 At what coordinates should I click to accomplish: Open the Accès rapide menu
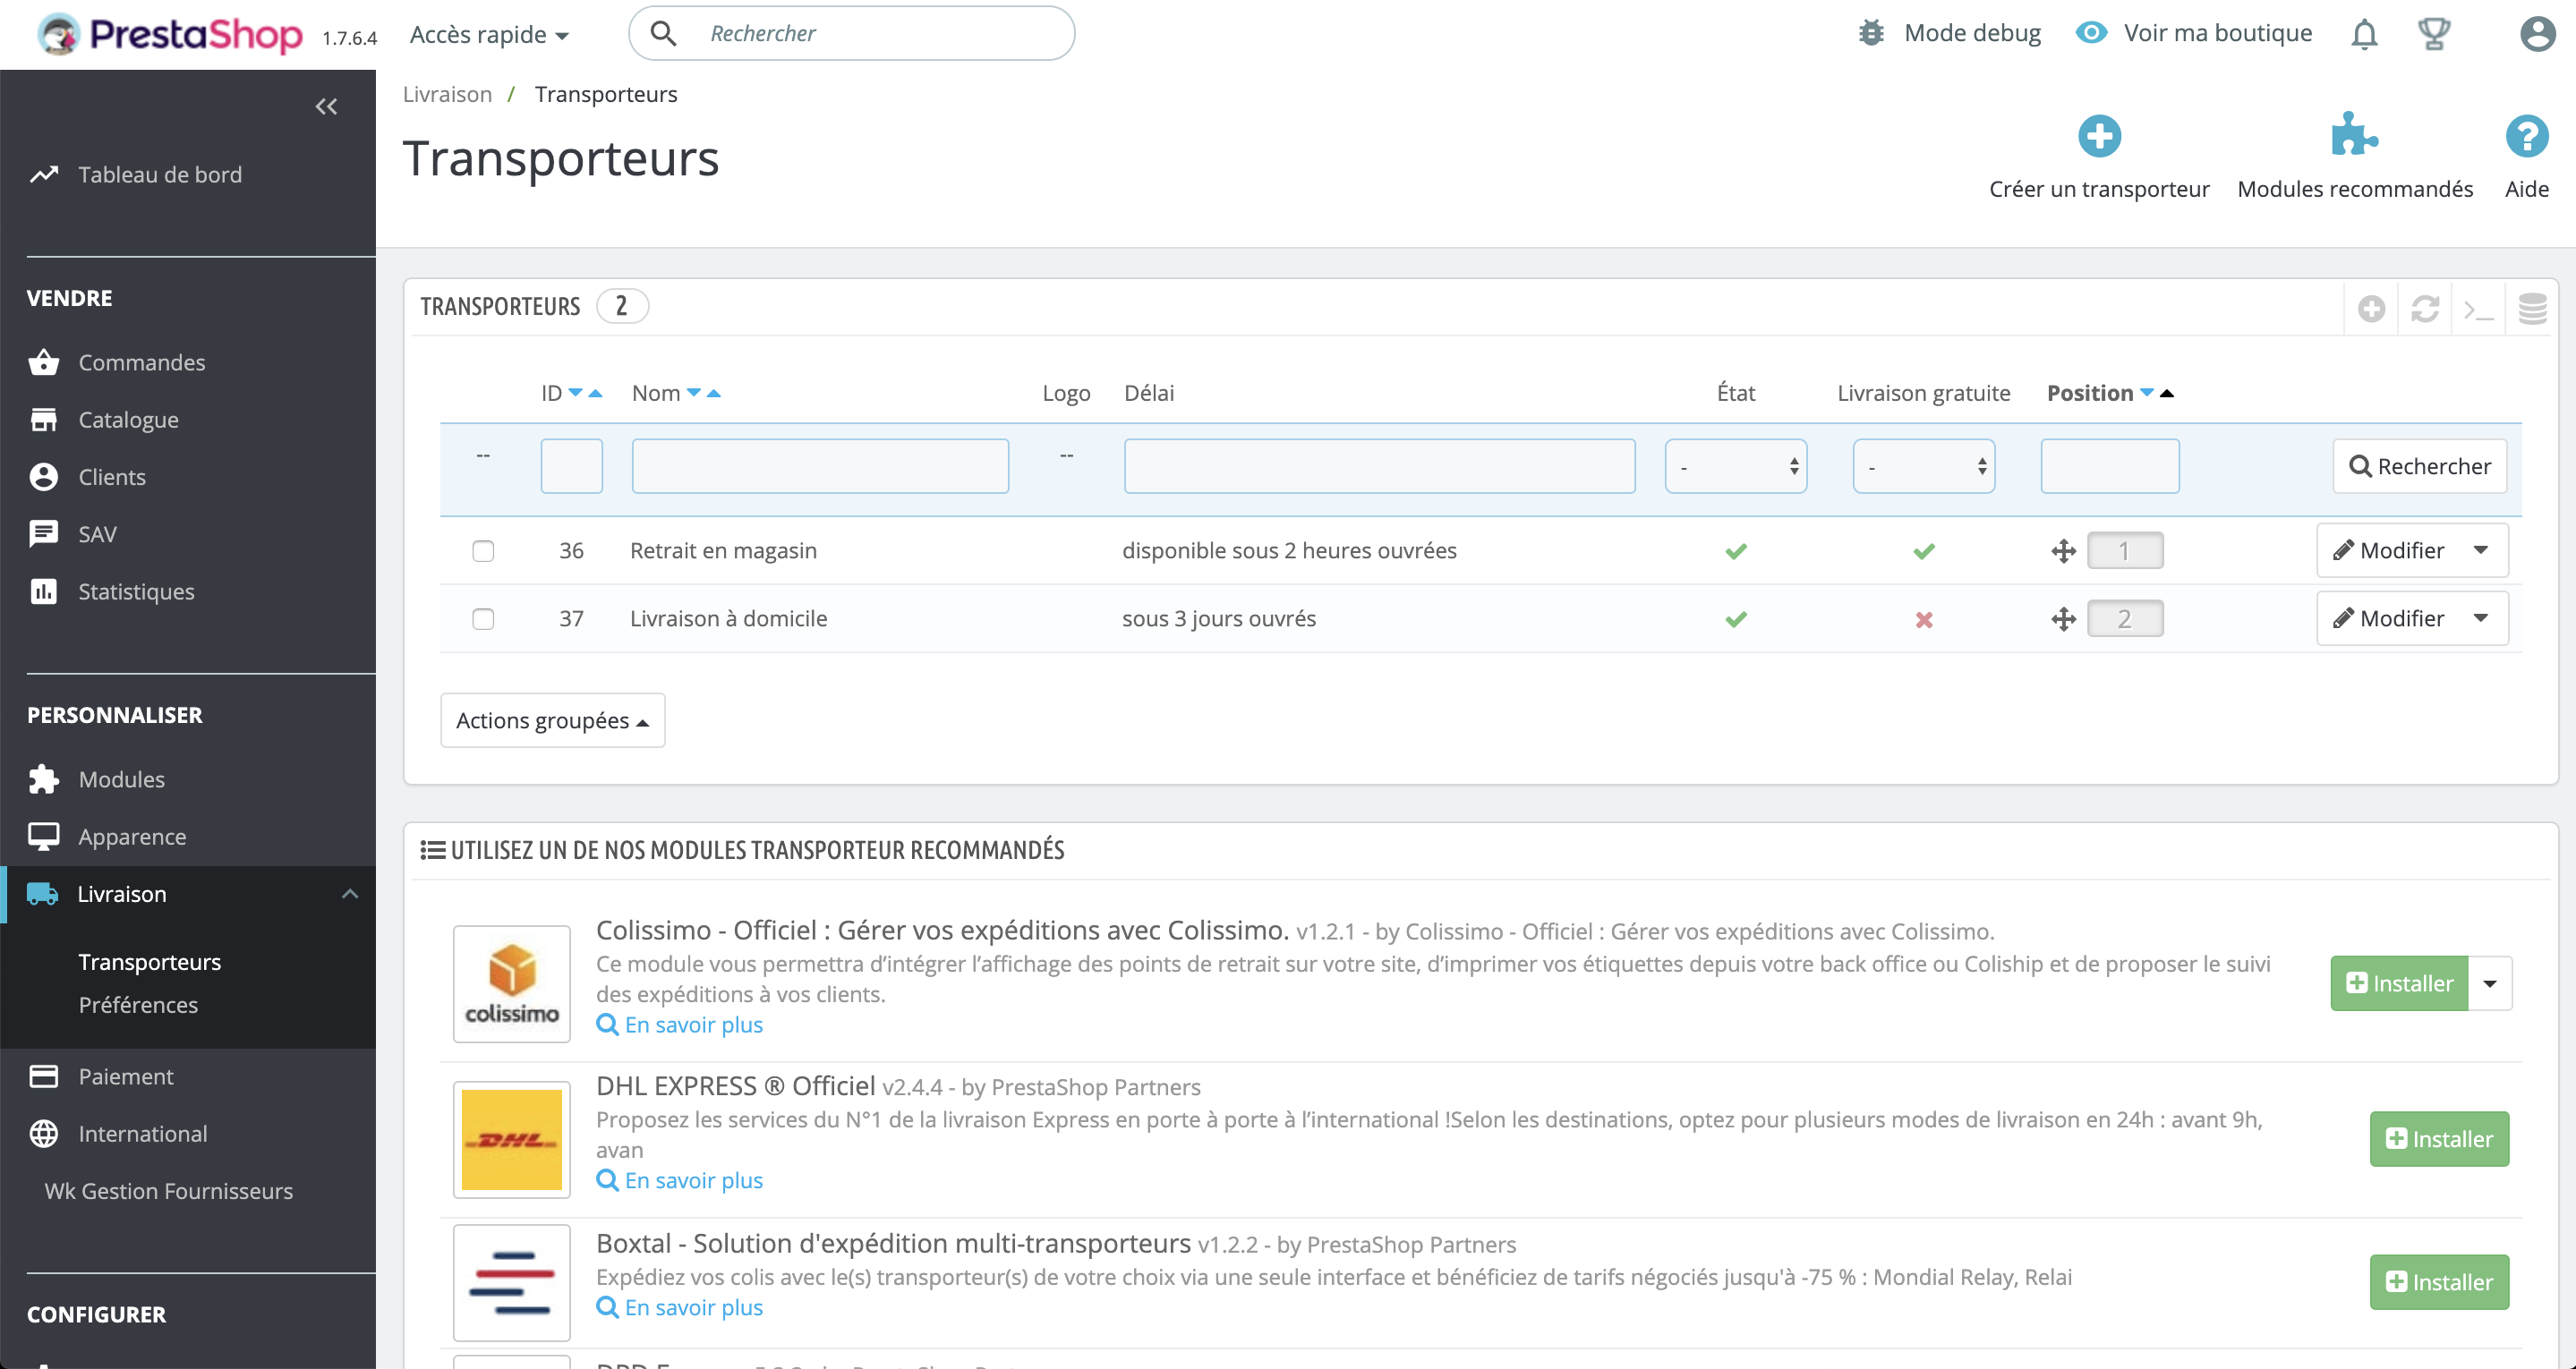click(489, 34)
